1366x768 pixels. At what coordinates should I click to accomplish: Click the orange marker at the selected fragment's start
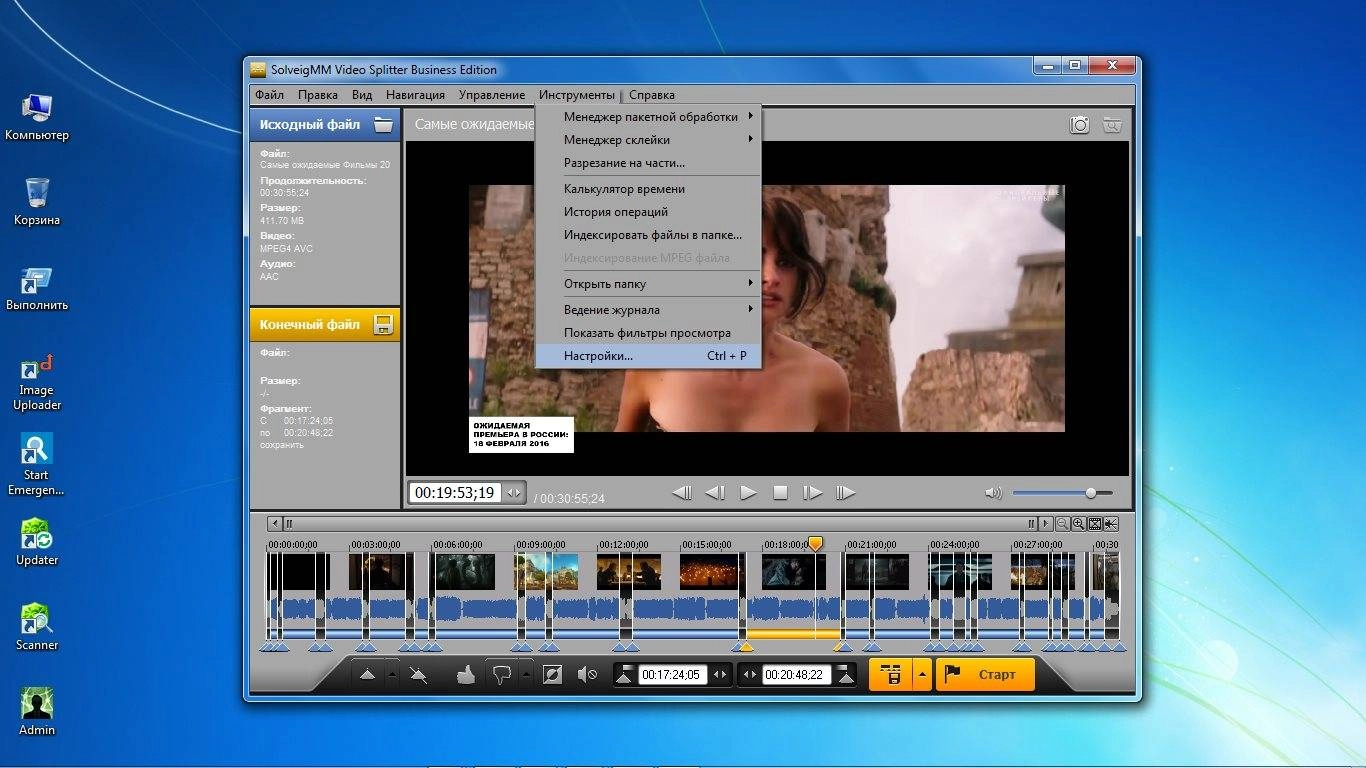click(x=745, y=647)
